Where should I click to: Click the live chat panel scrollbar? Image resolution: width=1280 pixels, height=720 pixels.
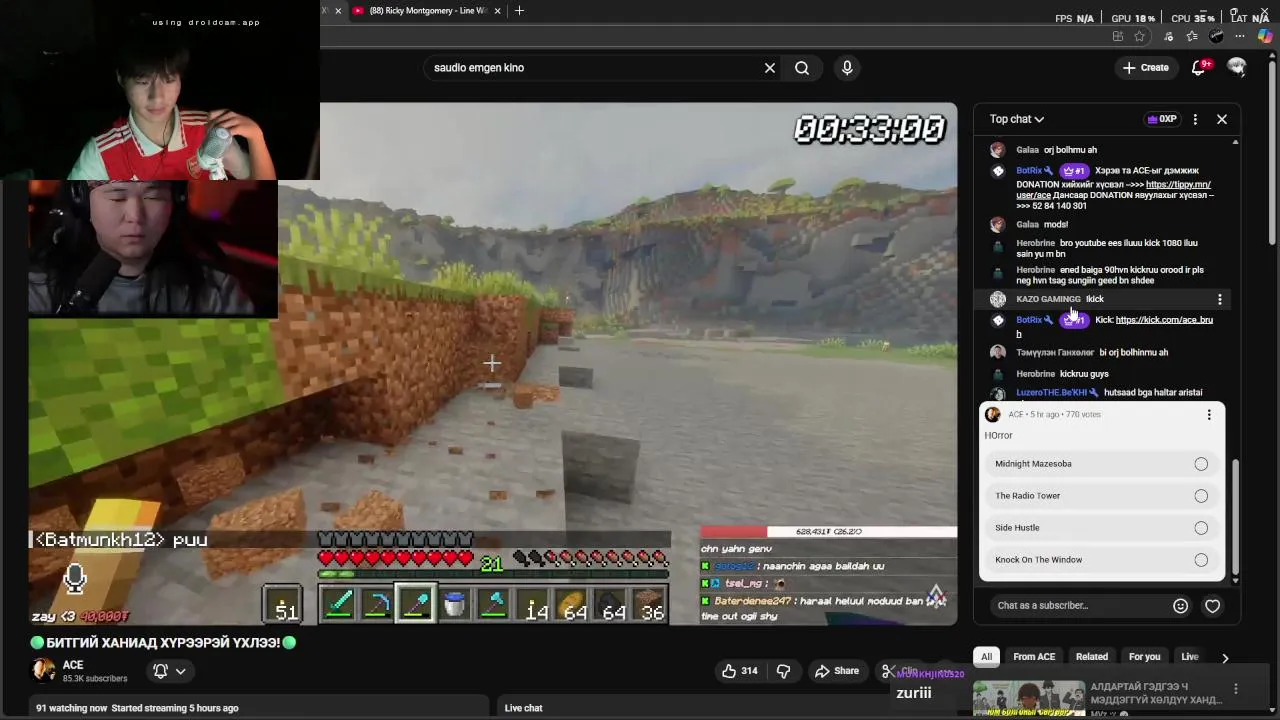click(1236, 515)
